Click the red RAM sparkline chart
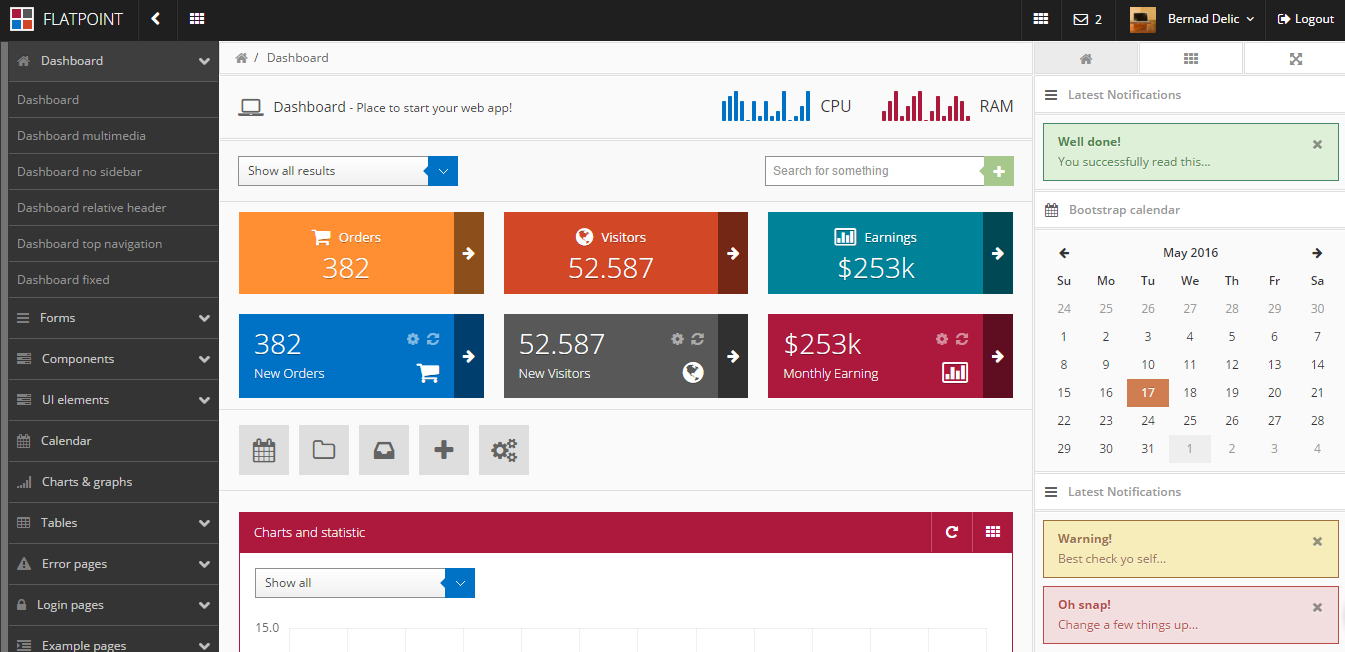Viewport: 1345px width, 652px height. pyautogui.click(x=925, y=106)
